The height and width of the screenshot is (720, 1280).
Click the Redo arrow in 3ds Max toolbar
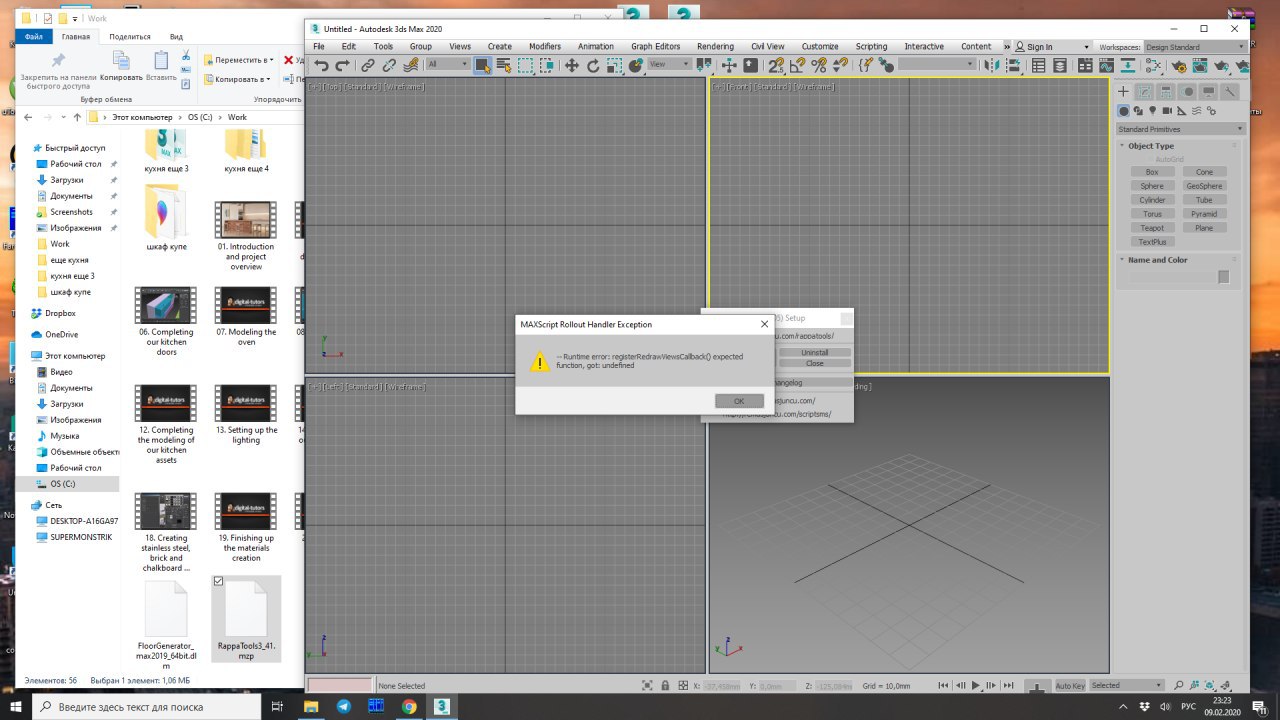point(342,65)
